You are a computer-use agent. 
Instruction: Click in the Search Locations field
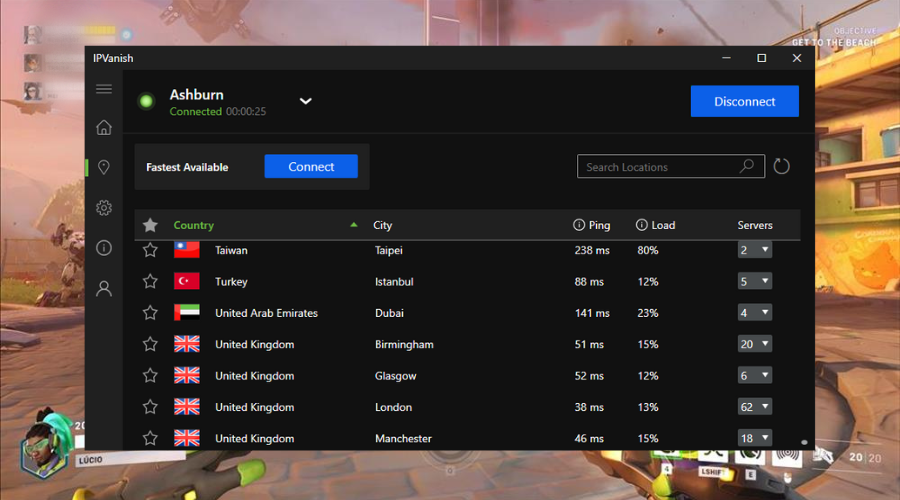[x=670, y=166]
